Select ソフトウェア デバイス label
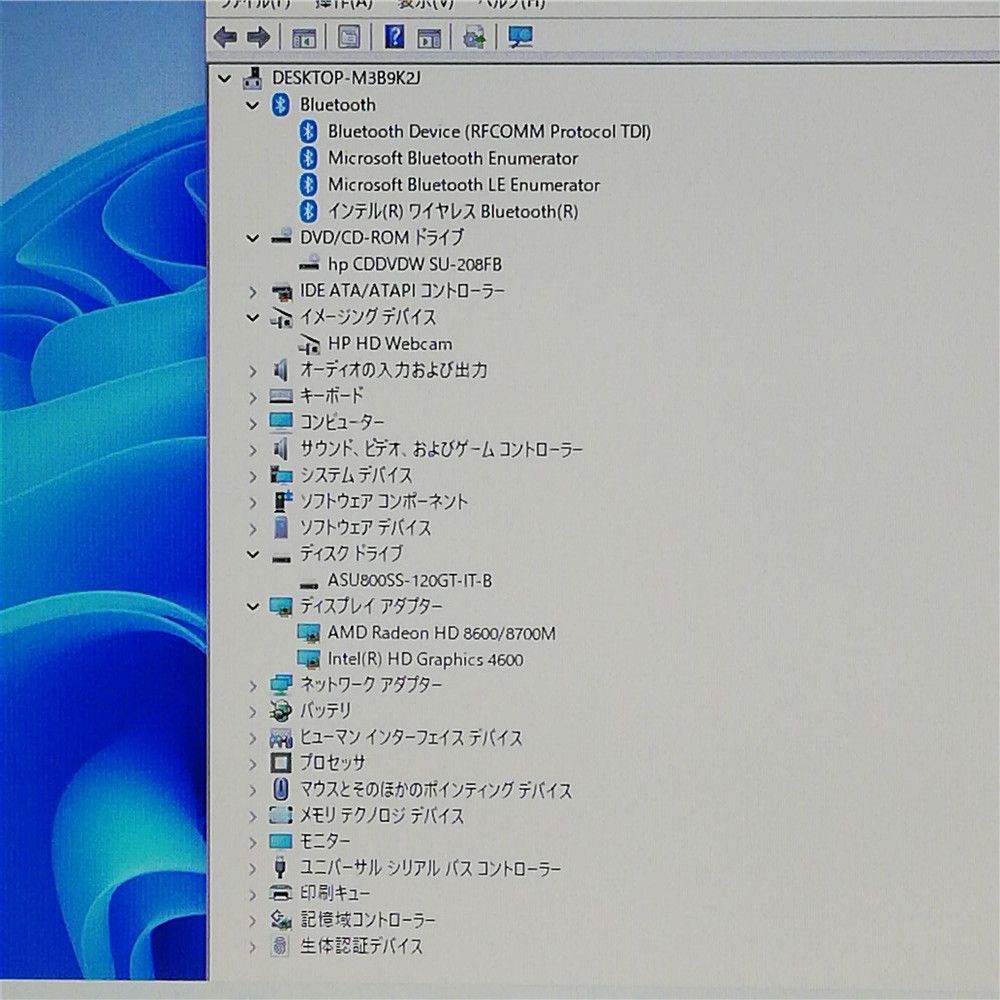Viewport: 1000px width, 1000px height. 365,527
